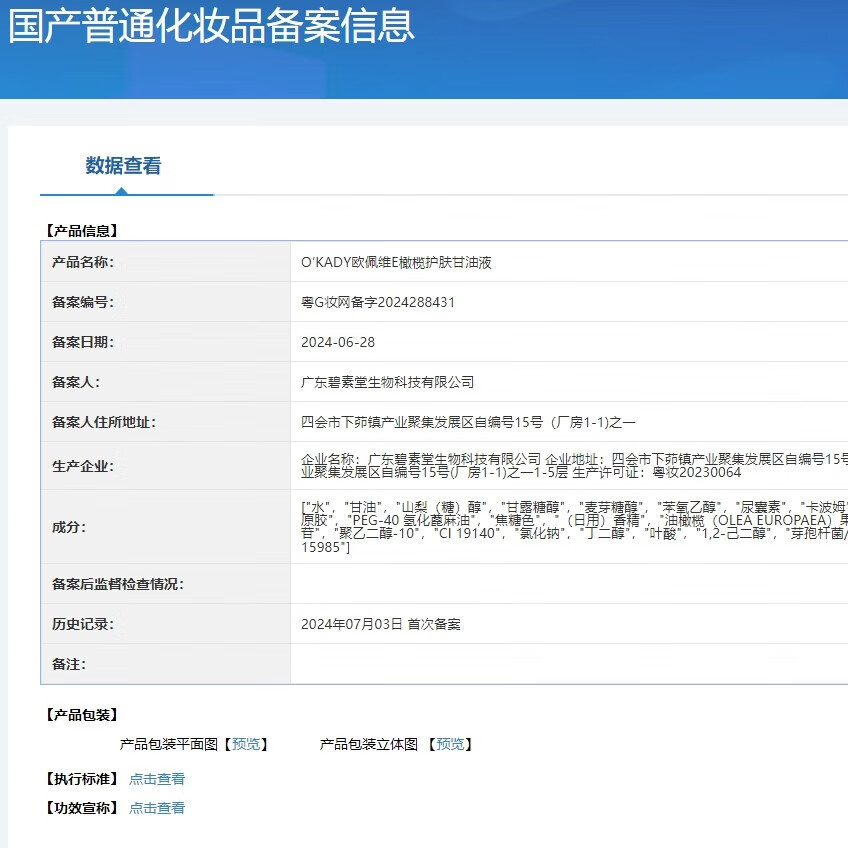Select the filer name 广东碧素堂生物科技有限公司
The image size is (848, 848).
tap(387, 382)
